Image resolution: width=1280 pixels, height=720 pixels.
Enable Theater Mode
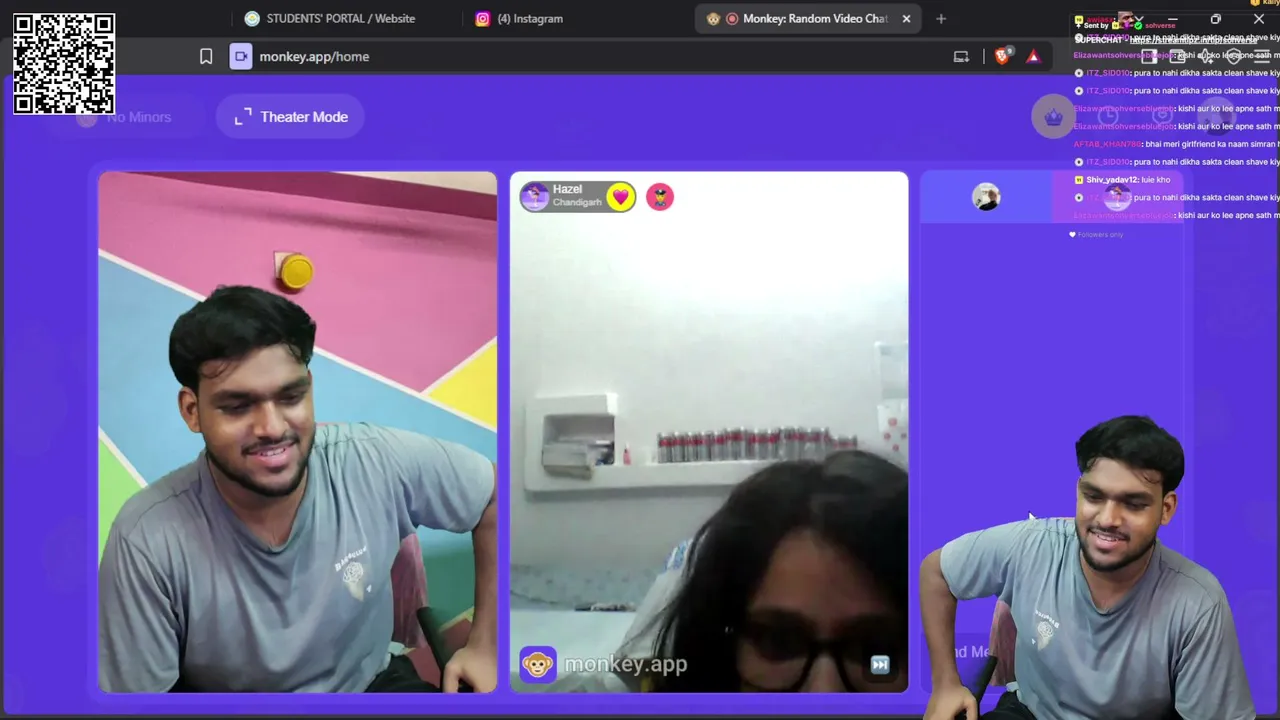coord(290,117)
